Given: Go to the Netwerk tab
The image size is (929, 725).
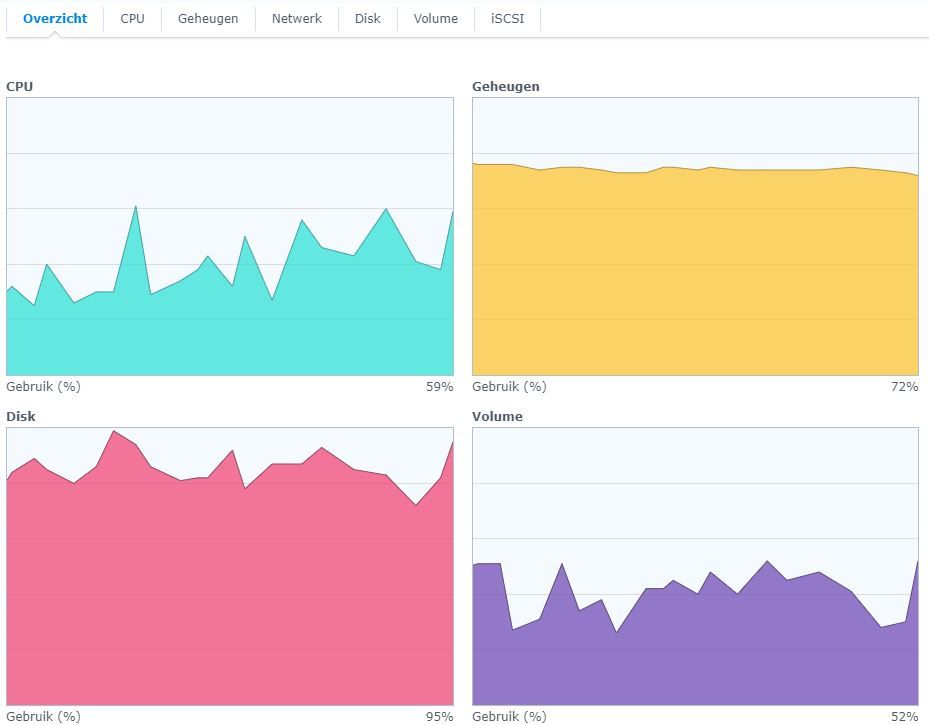Looking at the screenshot, I should coord(297,19).
